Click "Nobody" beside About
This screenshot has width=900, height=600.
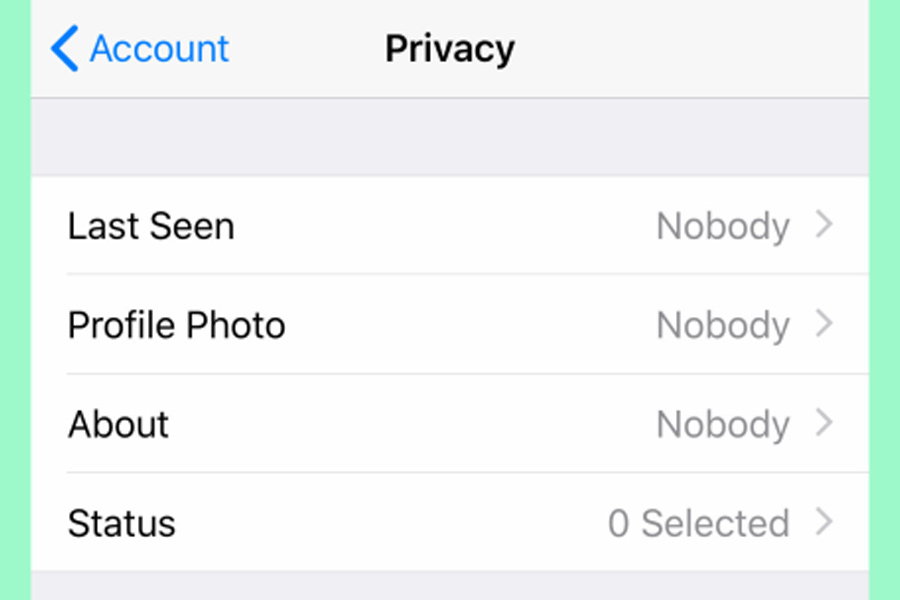coord(723,424)
